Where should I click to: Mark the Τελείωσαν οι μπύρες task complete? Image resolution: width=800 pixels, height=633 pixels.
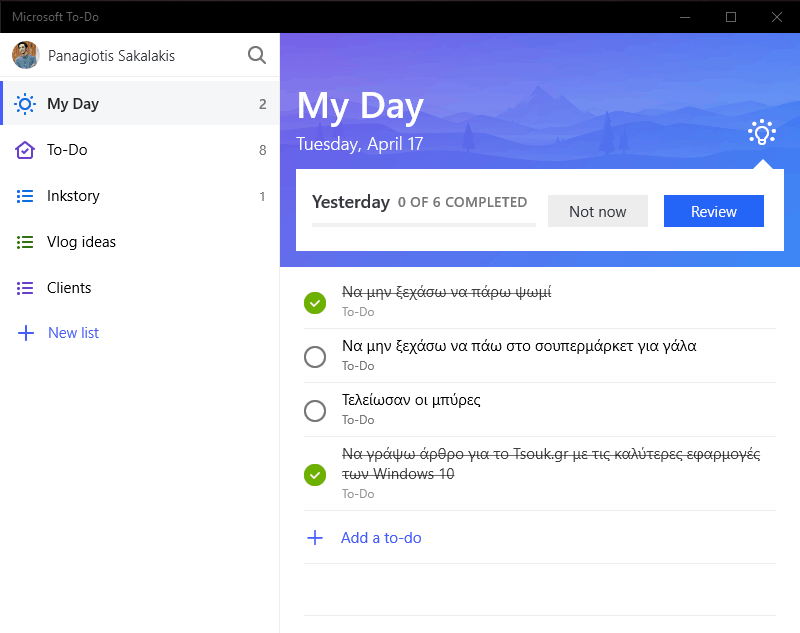pos(315,411)
